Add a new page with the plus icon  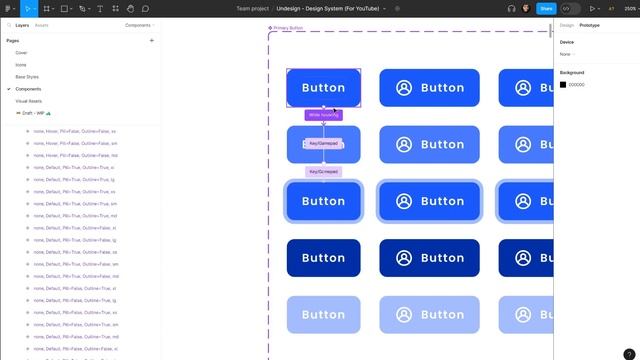(x=152, y=40)
